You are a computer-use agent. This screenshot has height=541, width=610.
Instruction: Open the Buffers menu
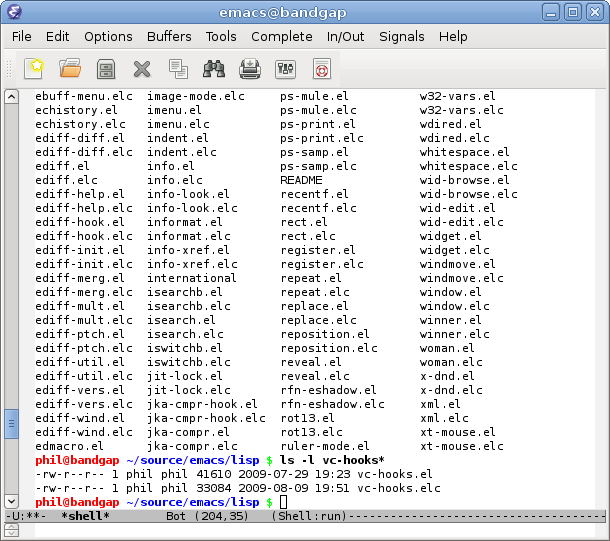click(x=169, y=37)
